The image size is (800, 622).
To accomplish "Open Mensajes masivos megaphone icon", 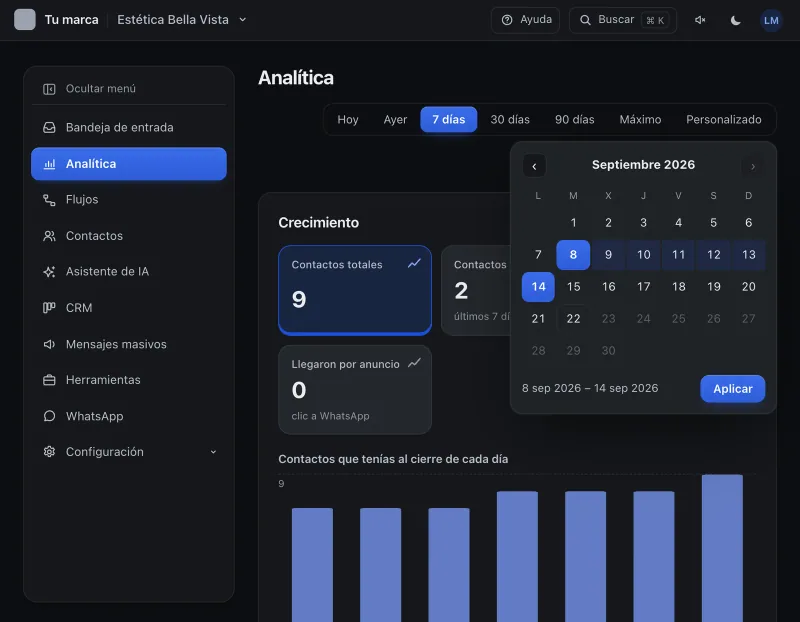I will 49,344.
